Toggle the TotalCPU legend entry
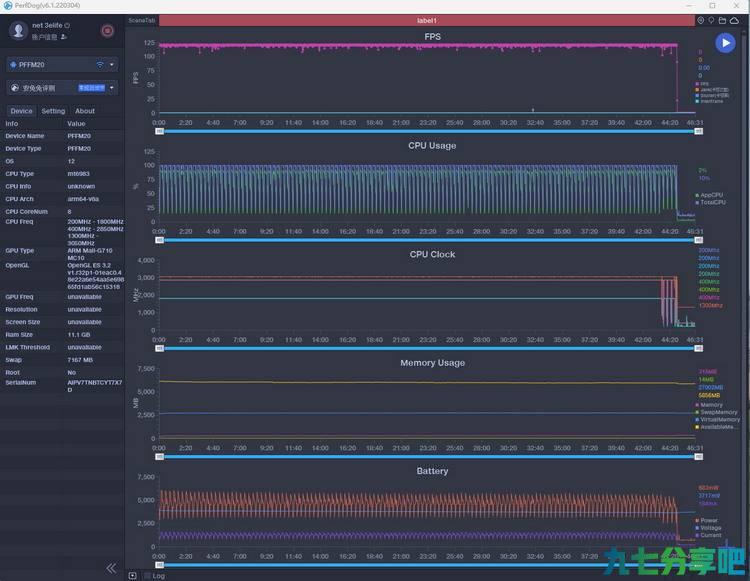This screenshot has height=581, width=750. point(710,202)
